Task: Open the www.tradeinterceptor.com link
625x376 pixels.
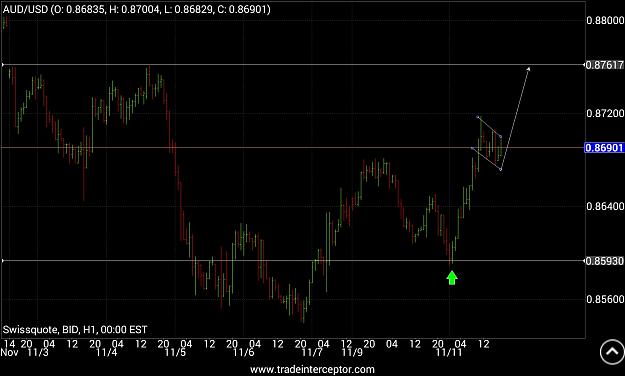Action: pos(312,370)
